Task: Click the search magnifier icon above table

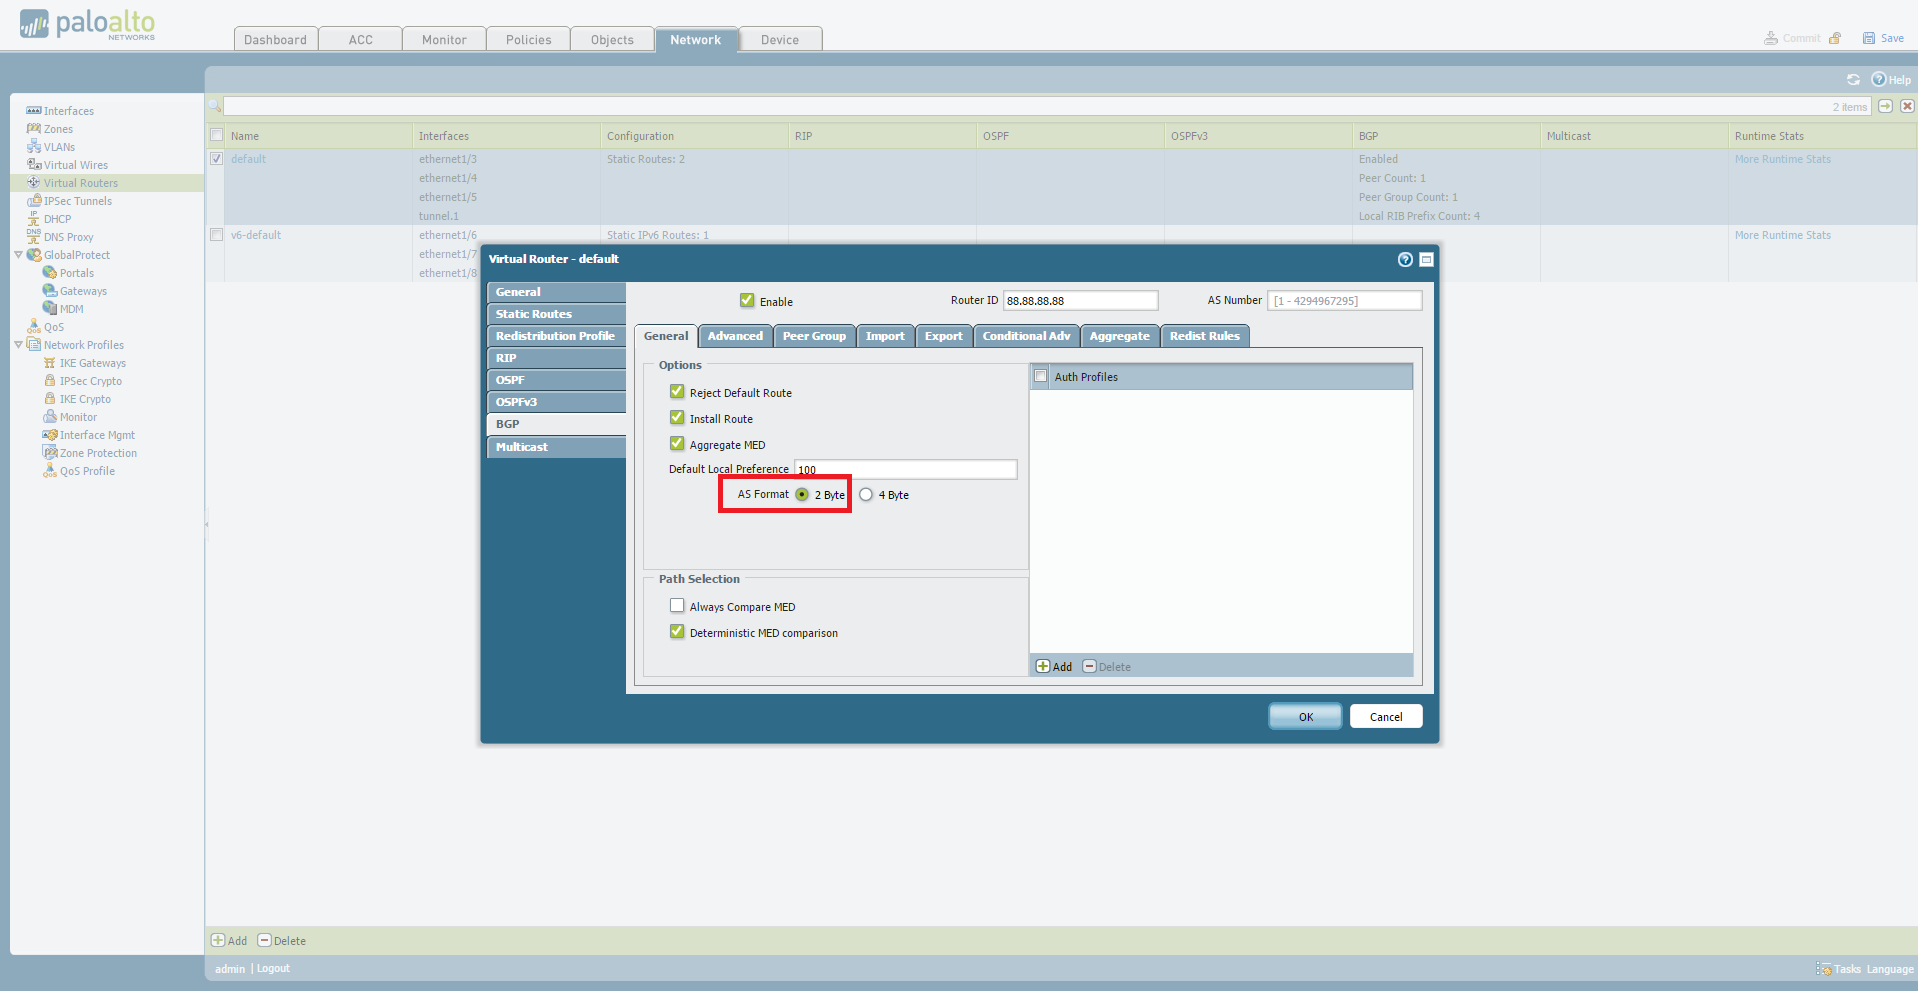Action: pyautogui.click(x=214, y=106)
